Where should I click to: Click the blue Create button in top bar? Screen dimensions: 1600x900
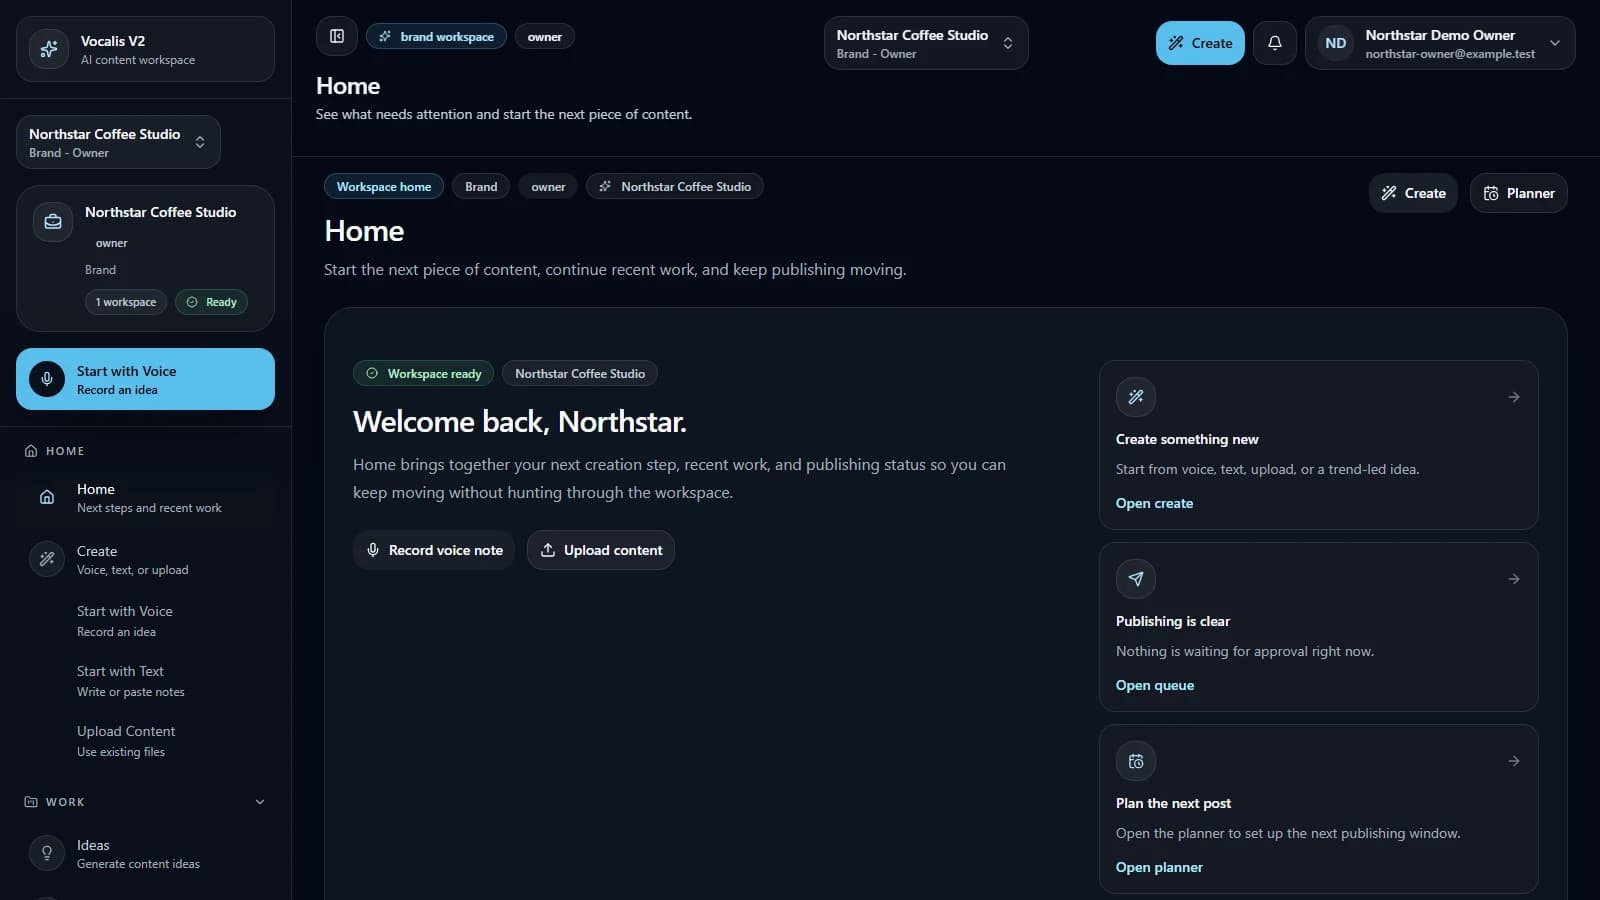(1200, 43)
